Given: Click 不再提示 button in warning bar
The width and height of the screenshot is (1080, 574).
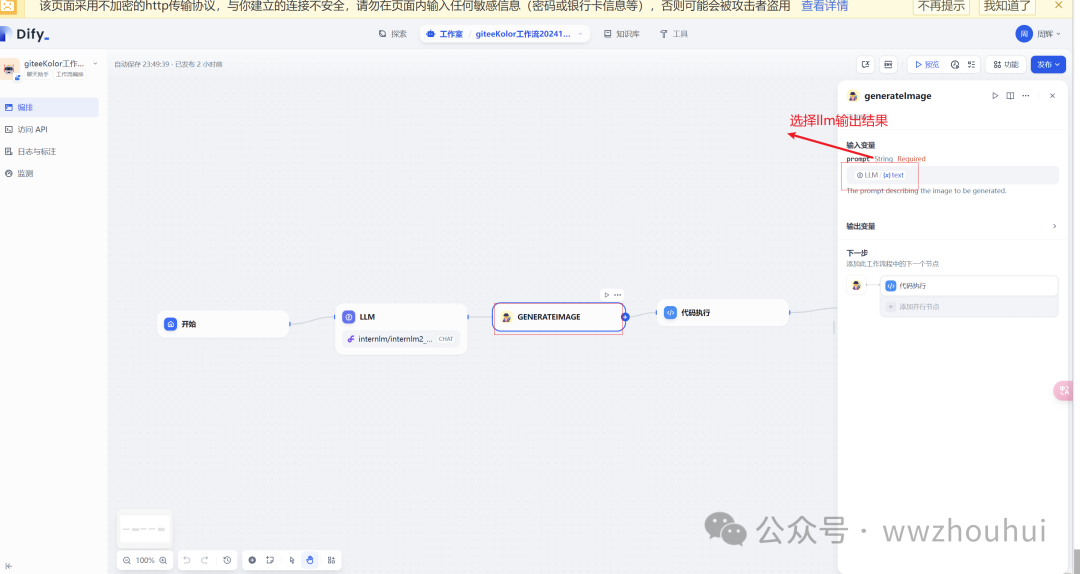Looking at the screenshot, I should 942,6.
